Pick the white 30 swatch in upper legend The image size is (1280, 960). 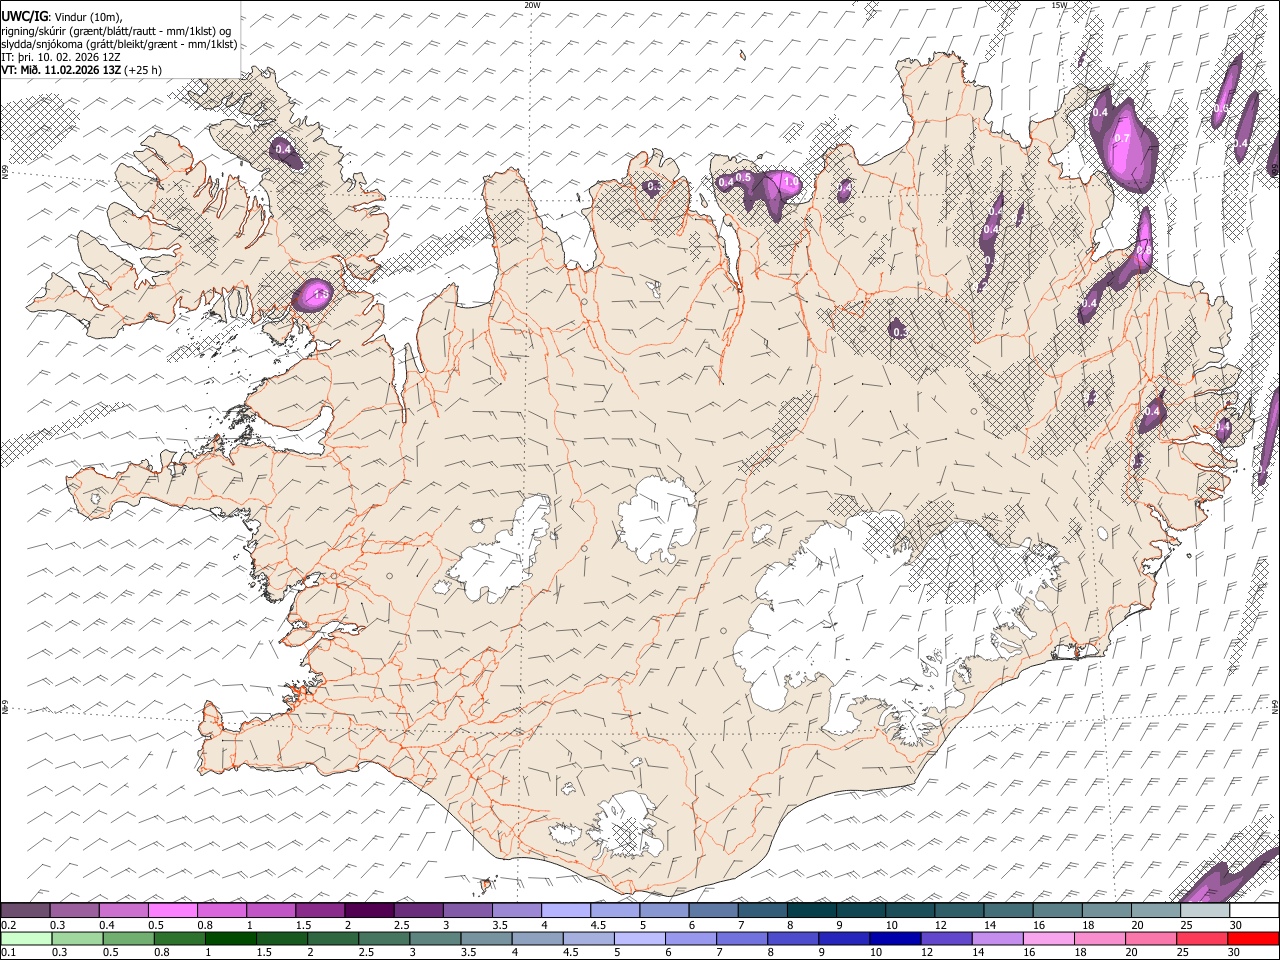pos(1254,910)
